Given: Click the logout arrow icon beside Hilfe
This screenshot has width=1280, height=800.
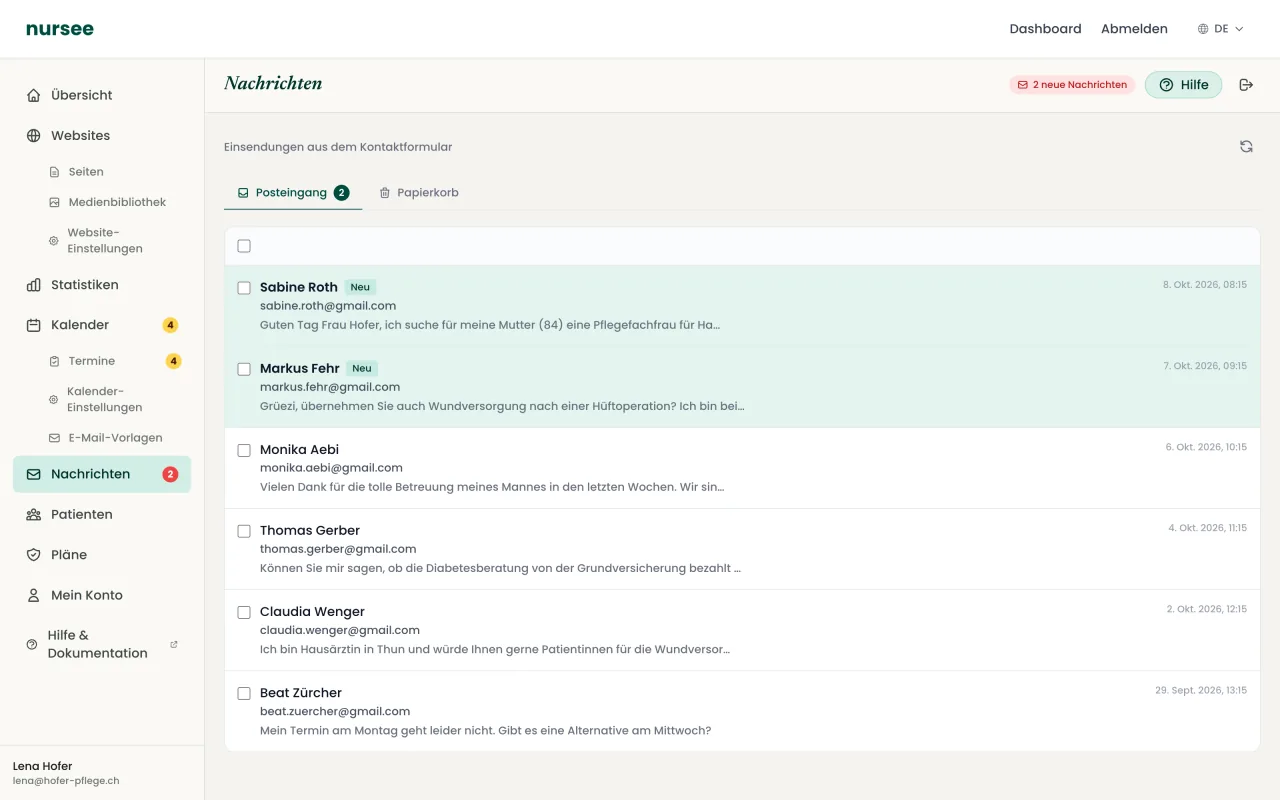Looking at the screenshot, I should (1246, 85).
